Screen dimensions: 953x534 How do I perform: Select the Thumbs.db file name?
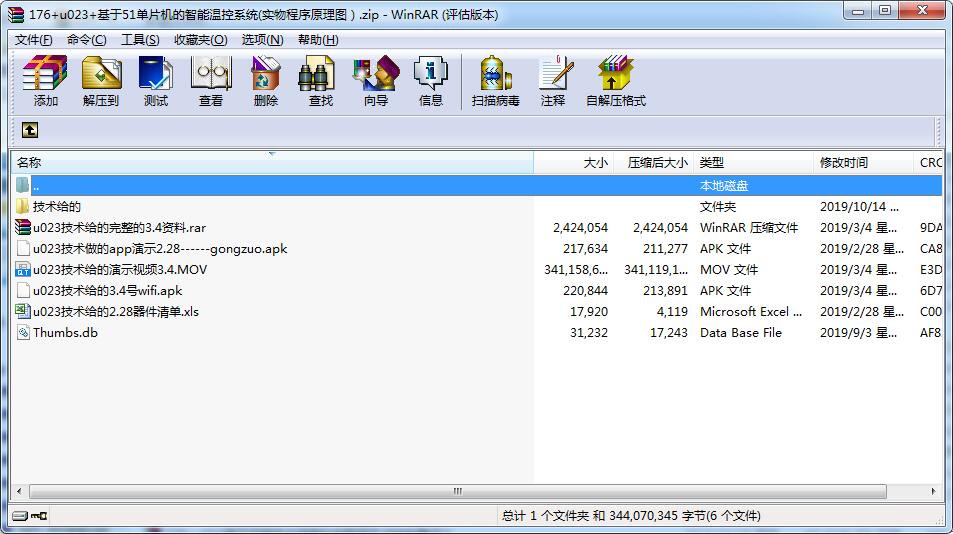click(65, 332)
